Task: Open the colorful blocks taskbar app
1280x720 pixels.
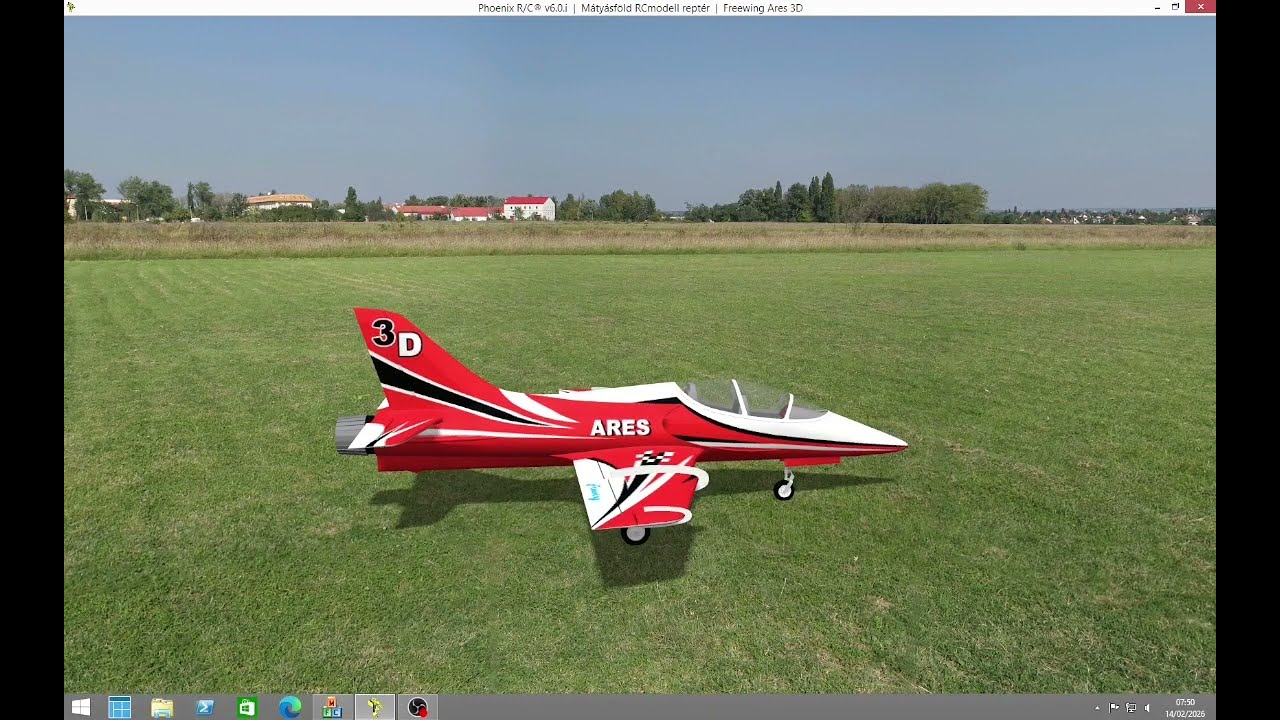Action: coord(332,707)
